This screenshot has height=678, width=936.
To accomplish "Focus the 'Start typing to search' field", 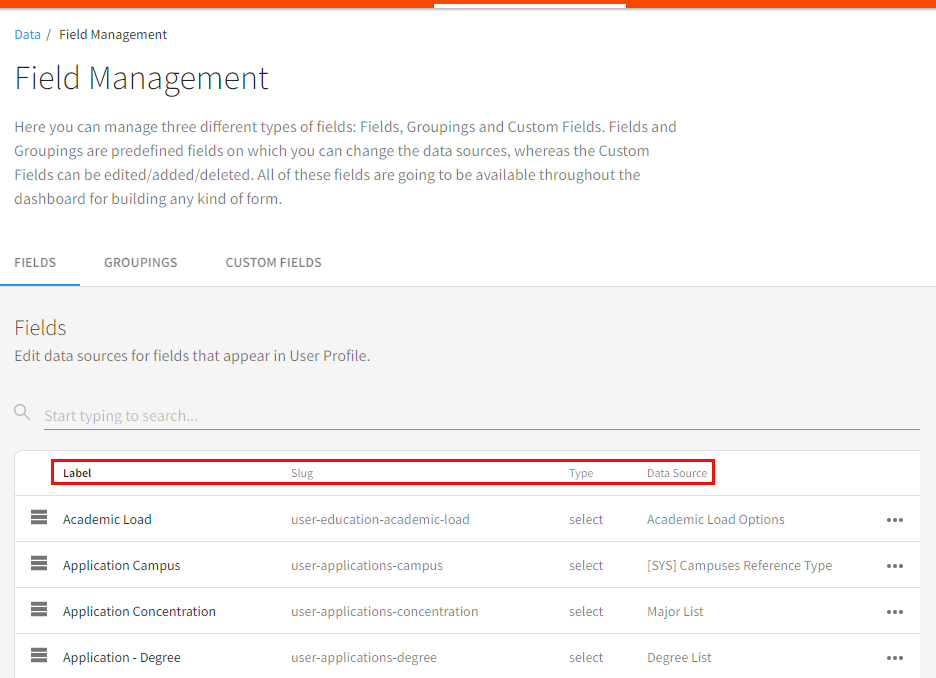I will coord(480,416).
